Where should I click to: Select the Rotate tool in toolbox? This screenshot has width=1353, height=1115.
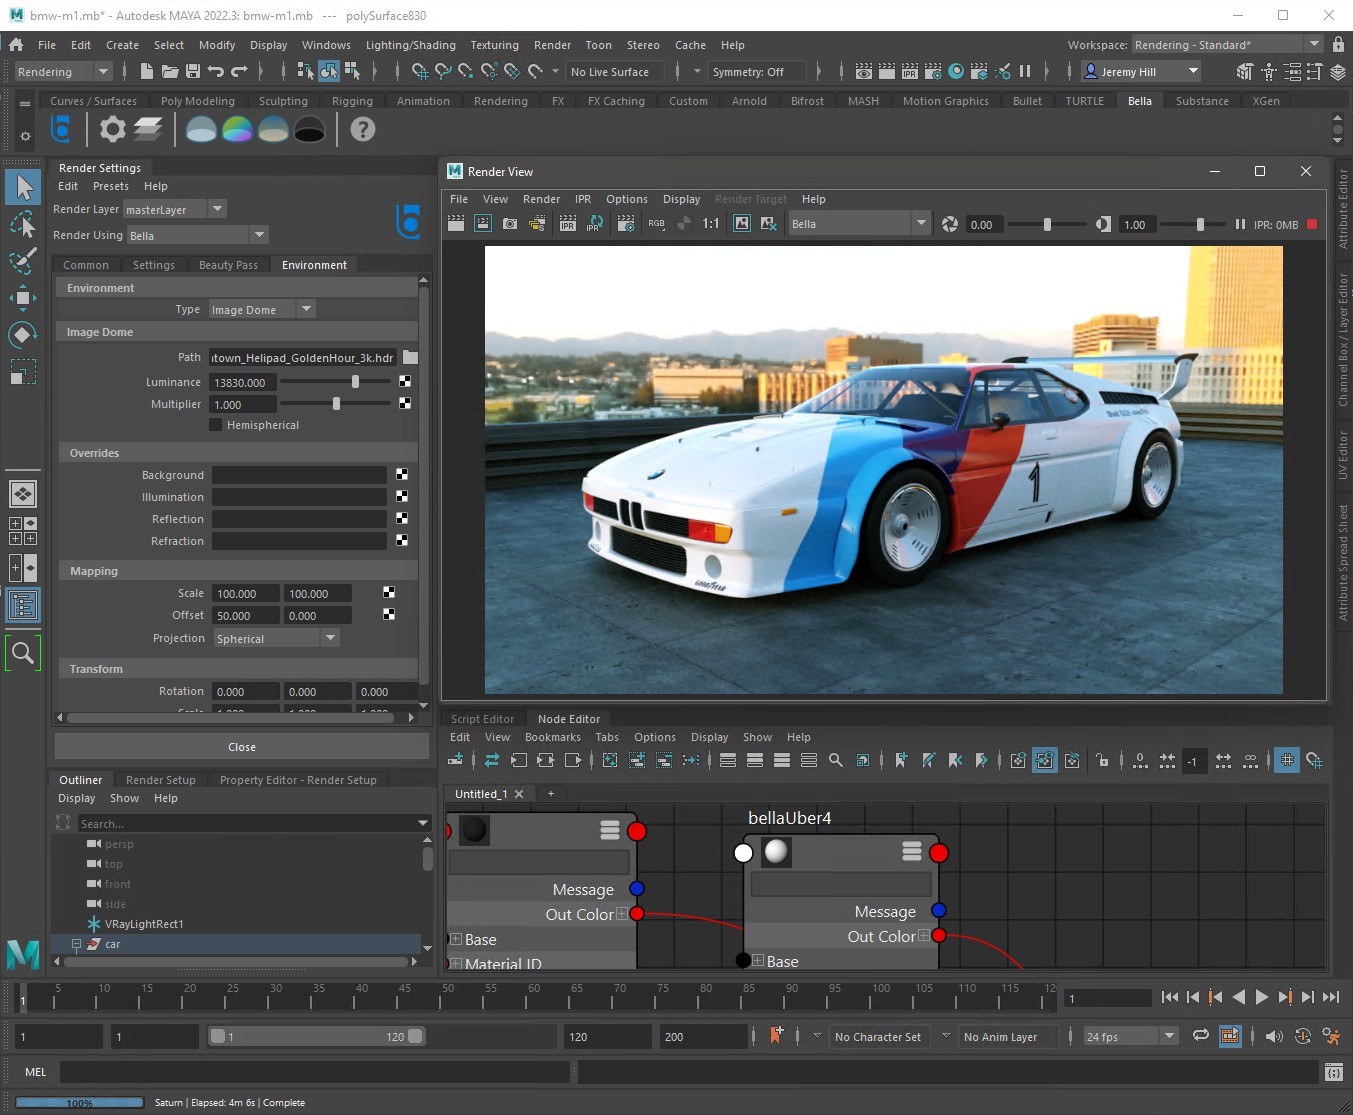23,334
